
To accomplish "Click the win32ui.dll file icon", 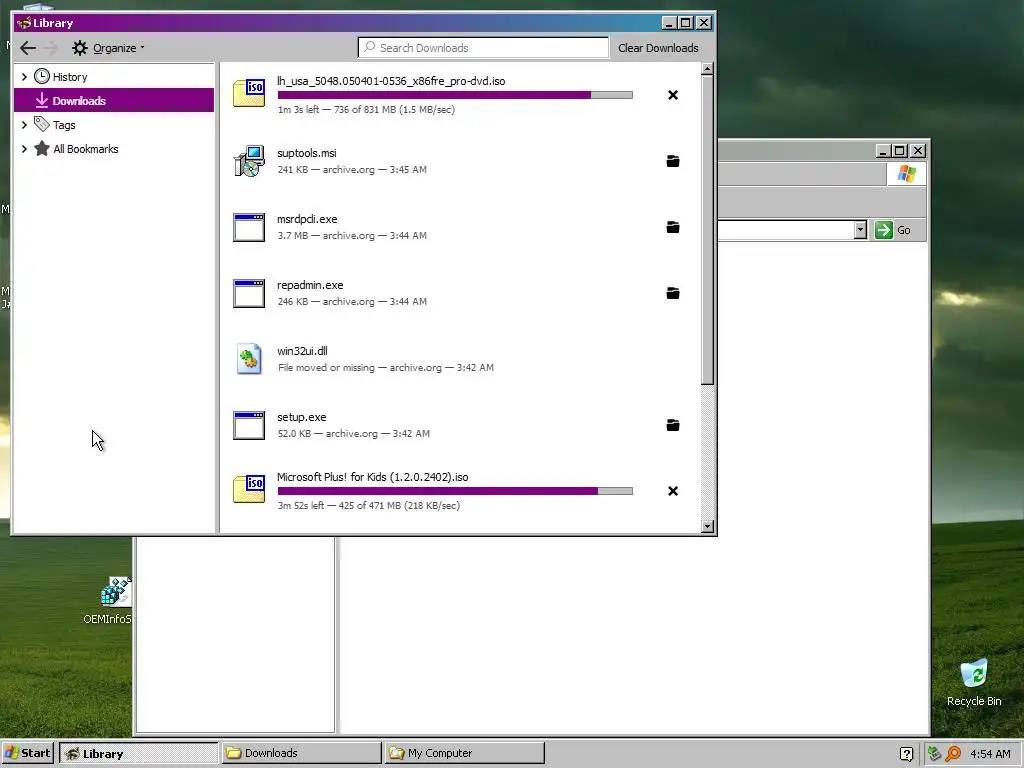I will point(249,359).
